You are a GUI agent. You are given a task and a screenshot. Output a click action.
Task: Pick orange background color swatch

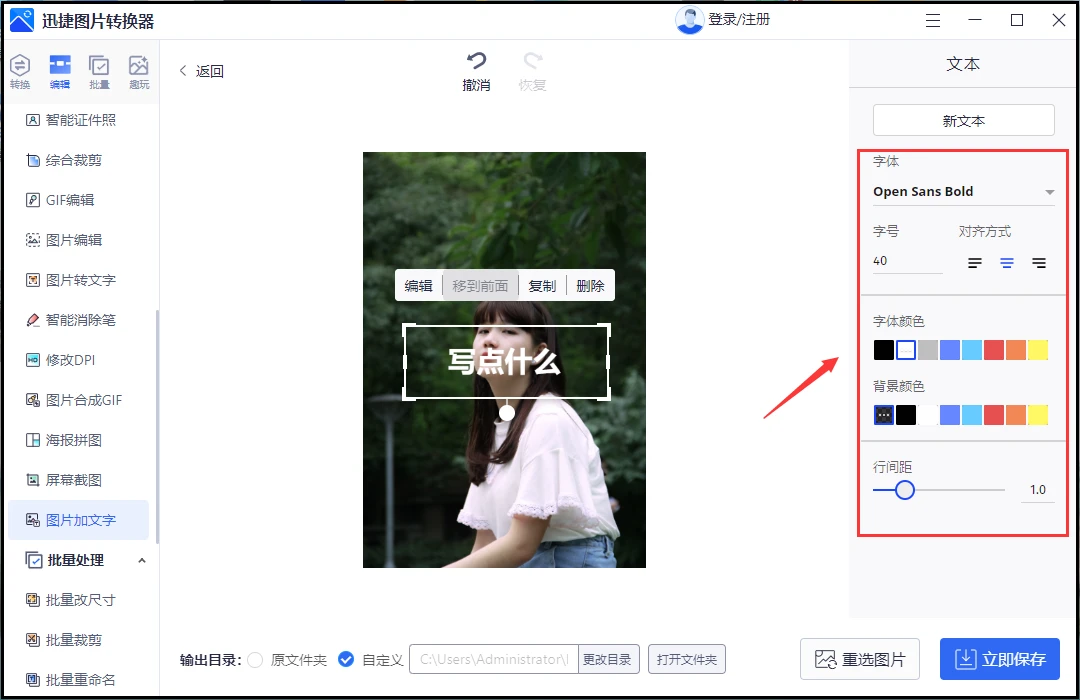tap(1016, 415)
